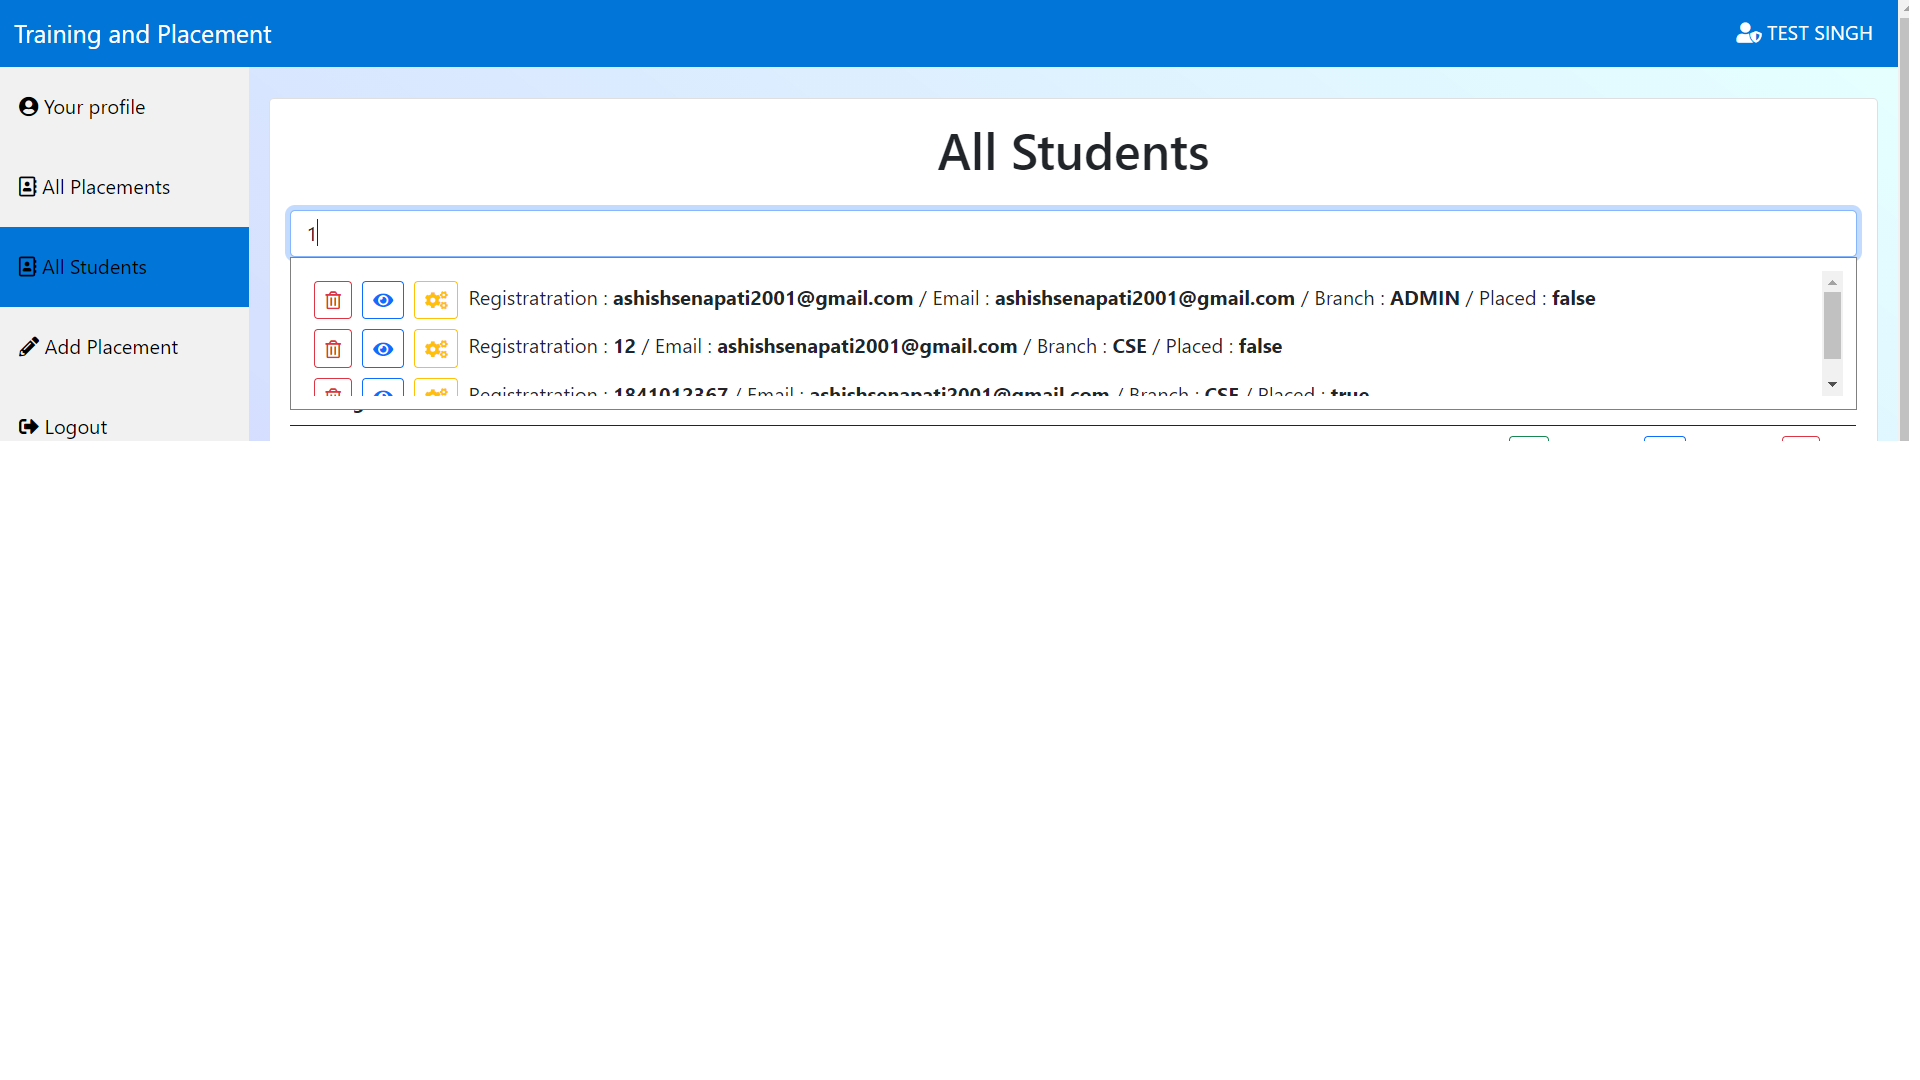Select the delete trash icon for registration 12

point(332,348)
